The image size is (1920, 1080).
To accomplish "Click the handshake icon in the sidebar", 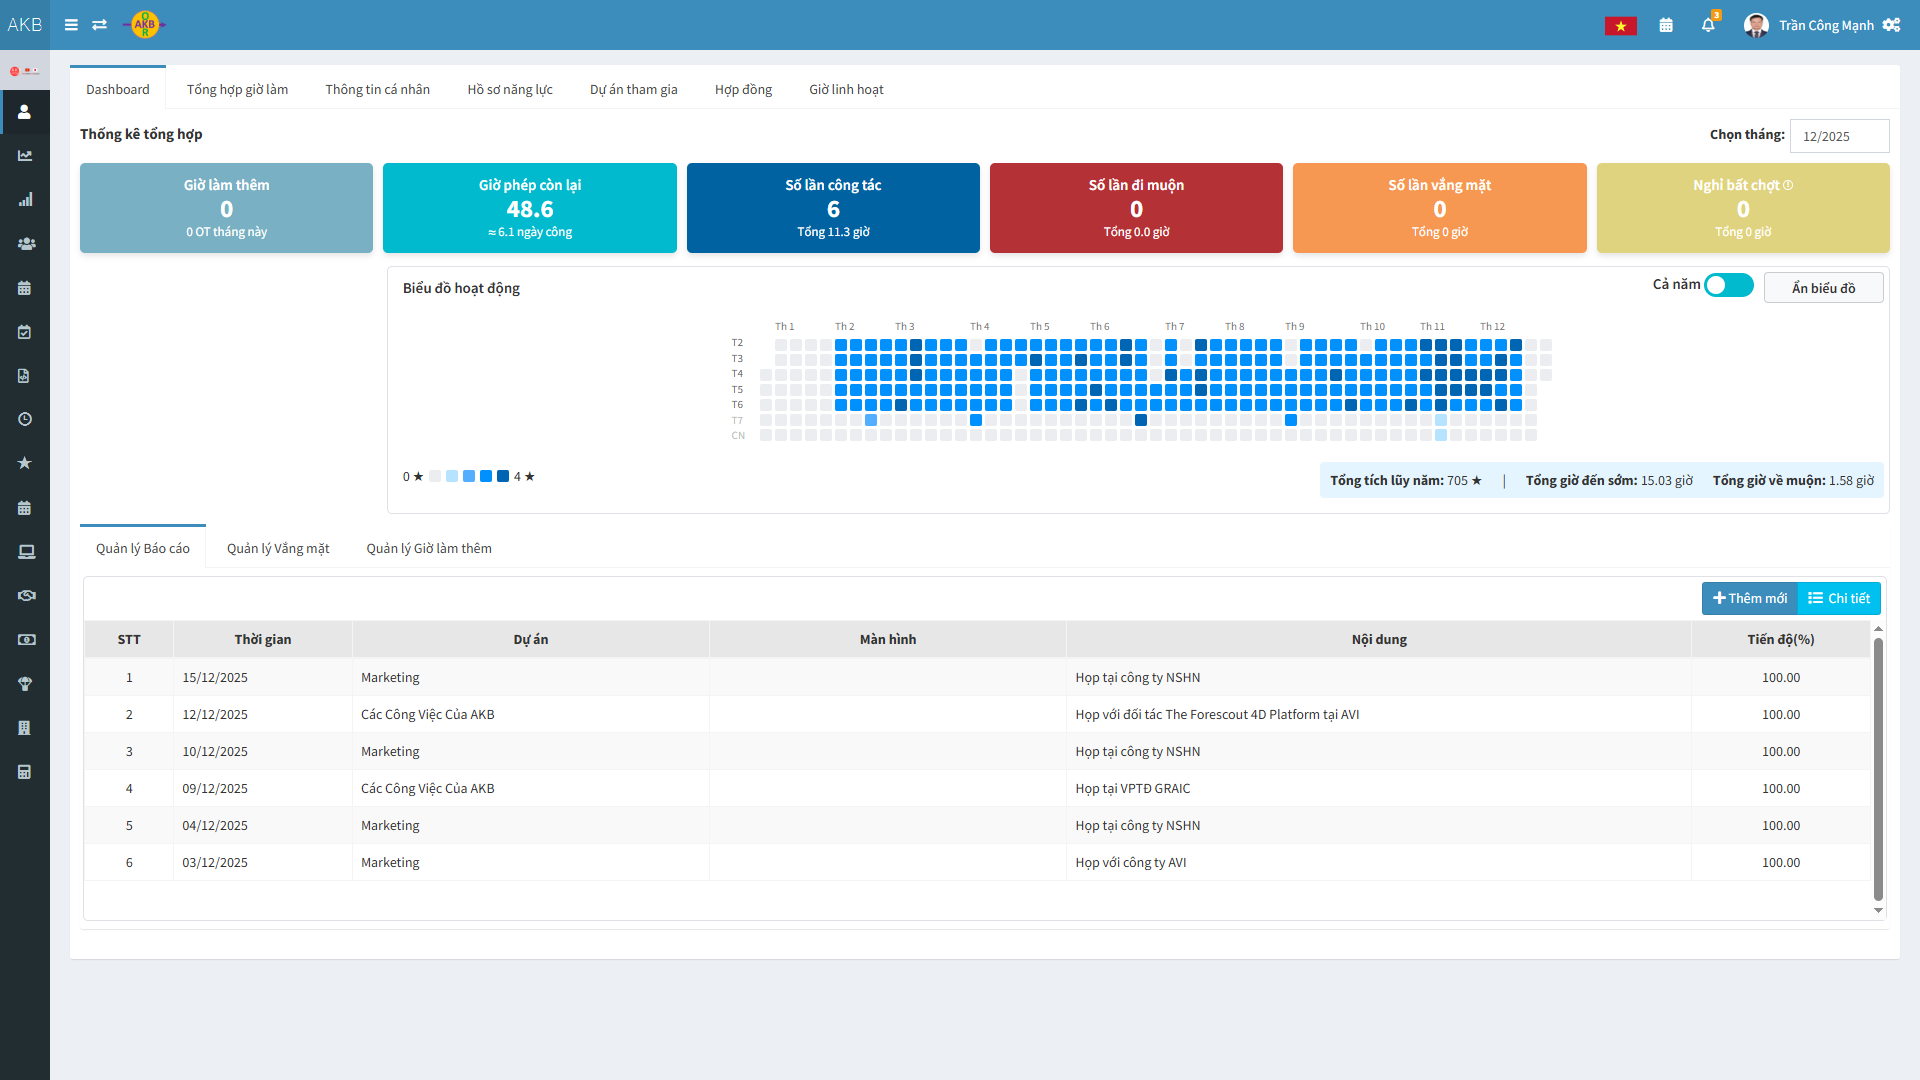I will [x=25, y=595].
